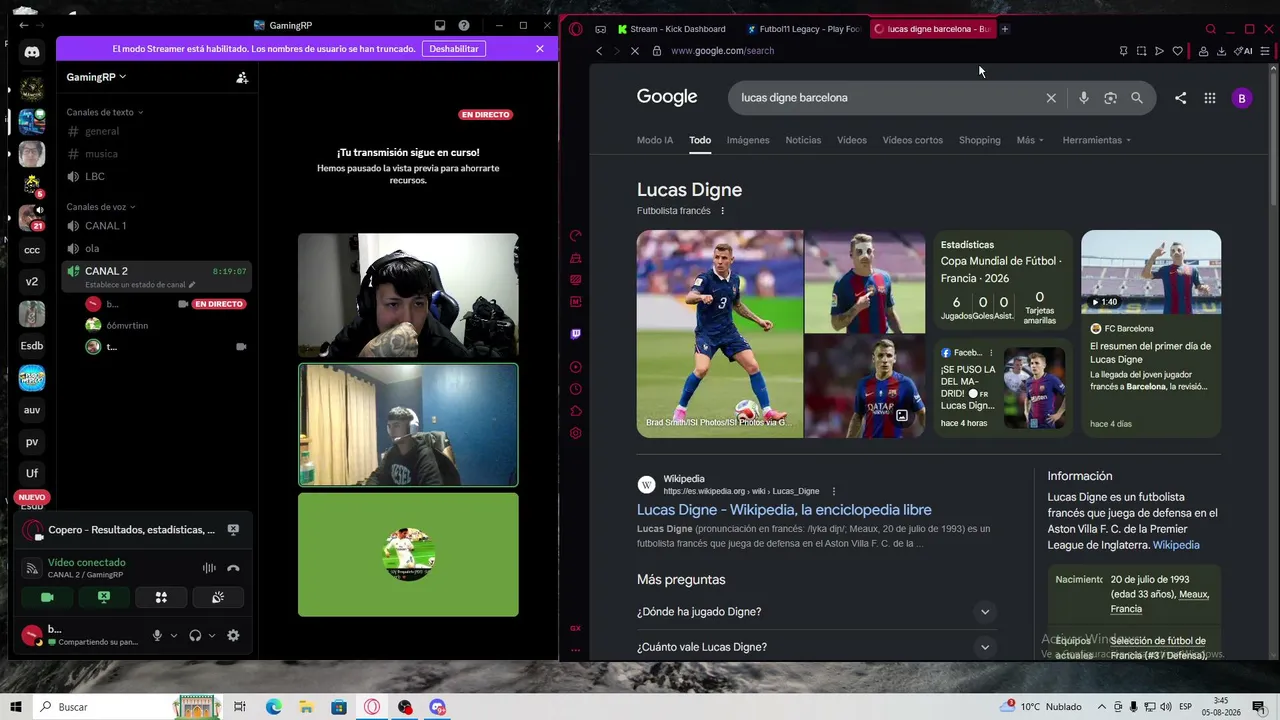Image resolution: width=1280 pixels, height=720 pixels.
Task: Open microphone input options arrow
Action: point(174,636)
